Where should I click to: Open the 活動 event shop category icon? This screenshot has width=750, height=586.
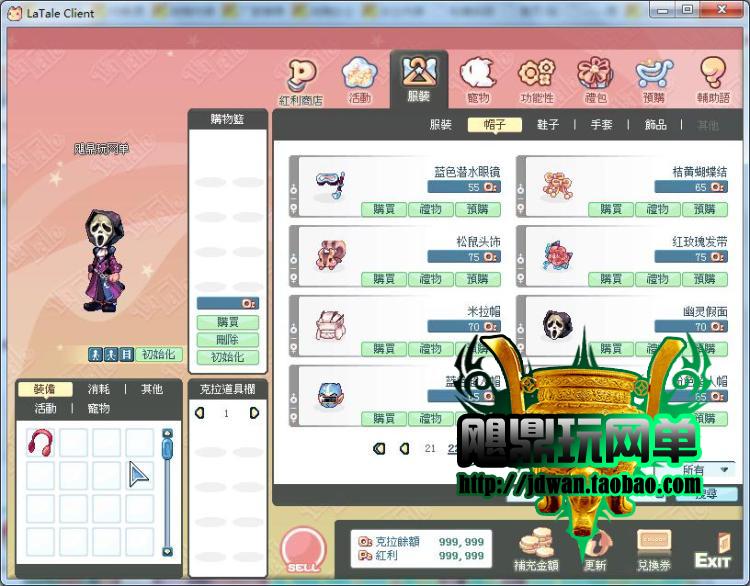(359, 80)
